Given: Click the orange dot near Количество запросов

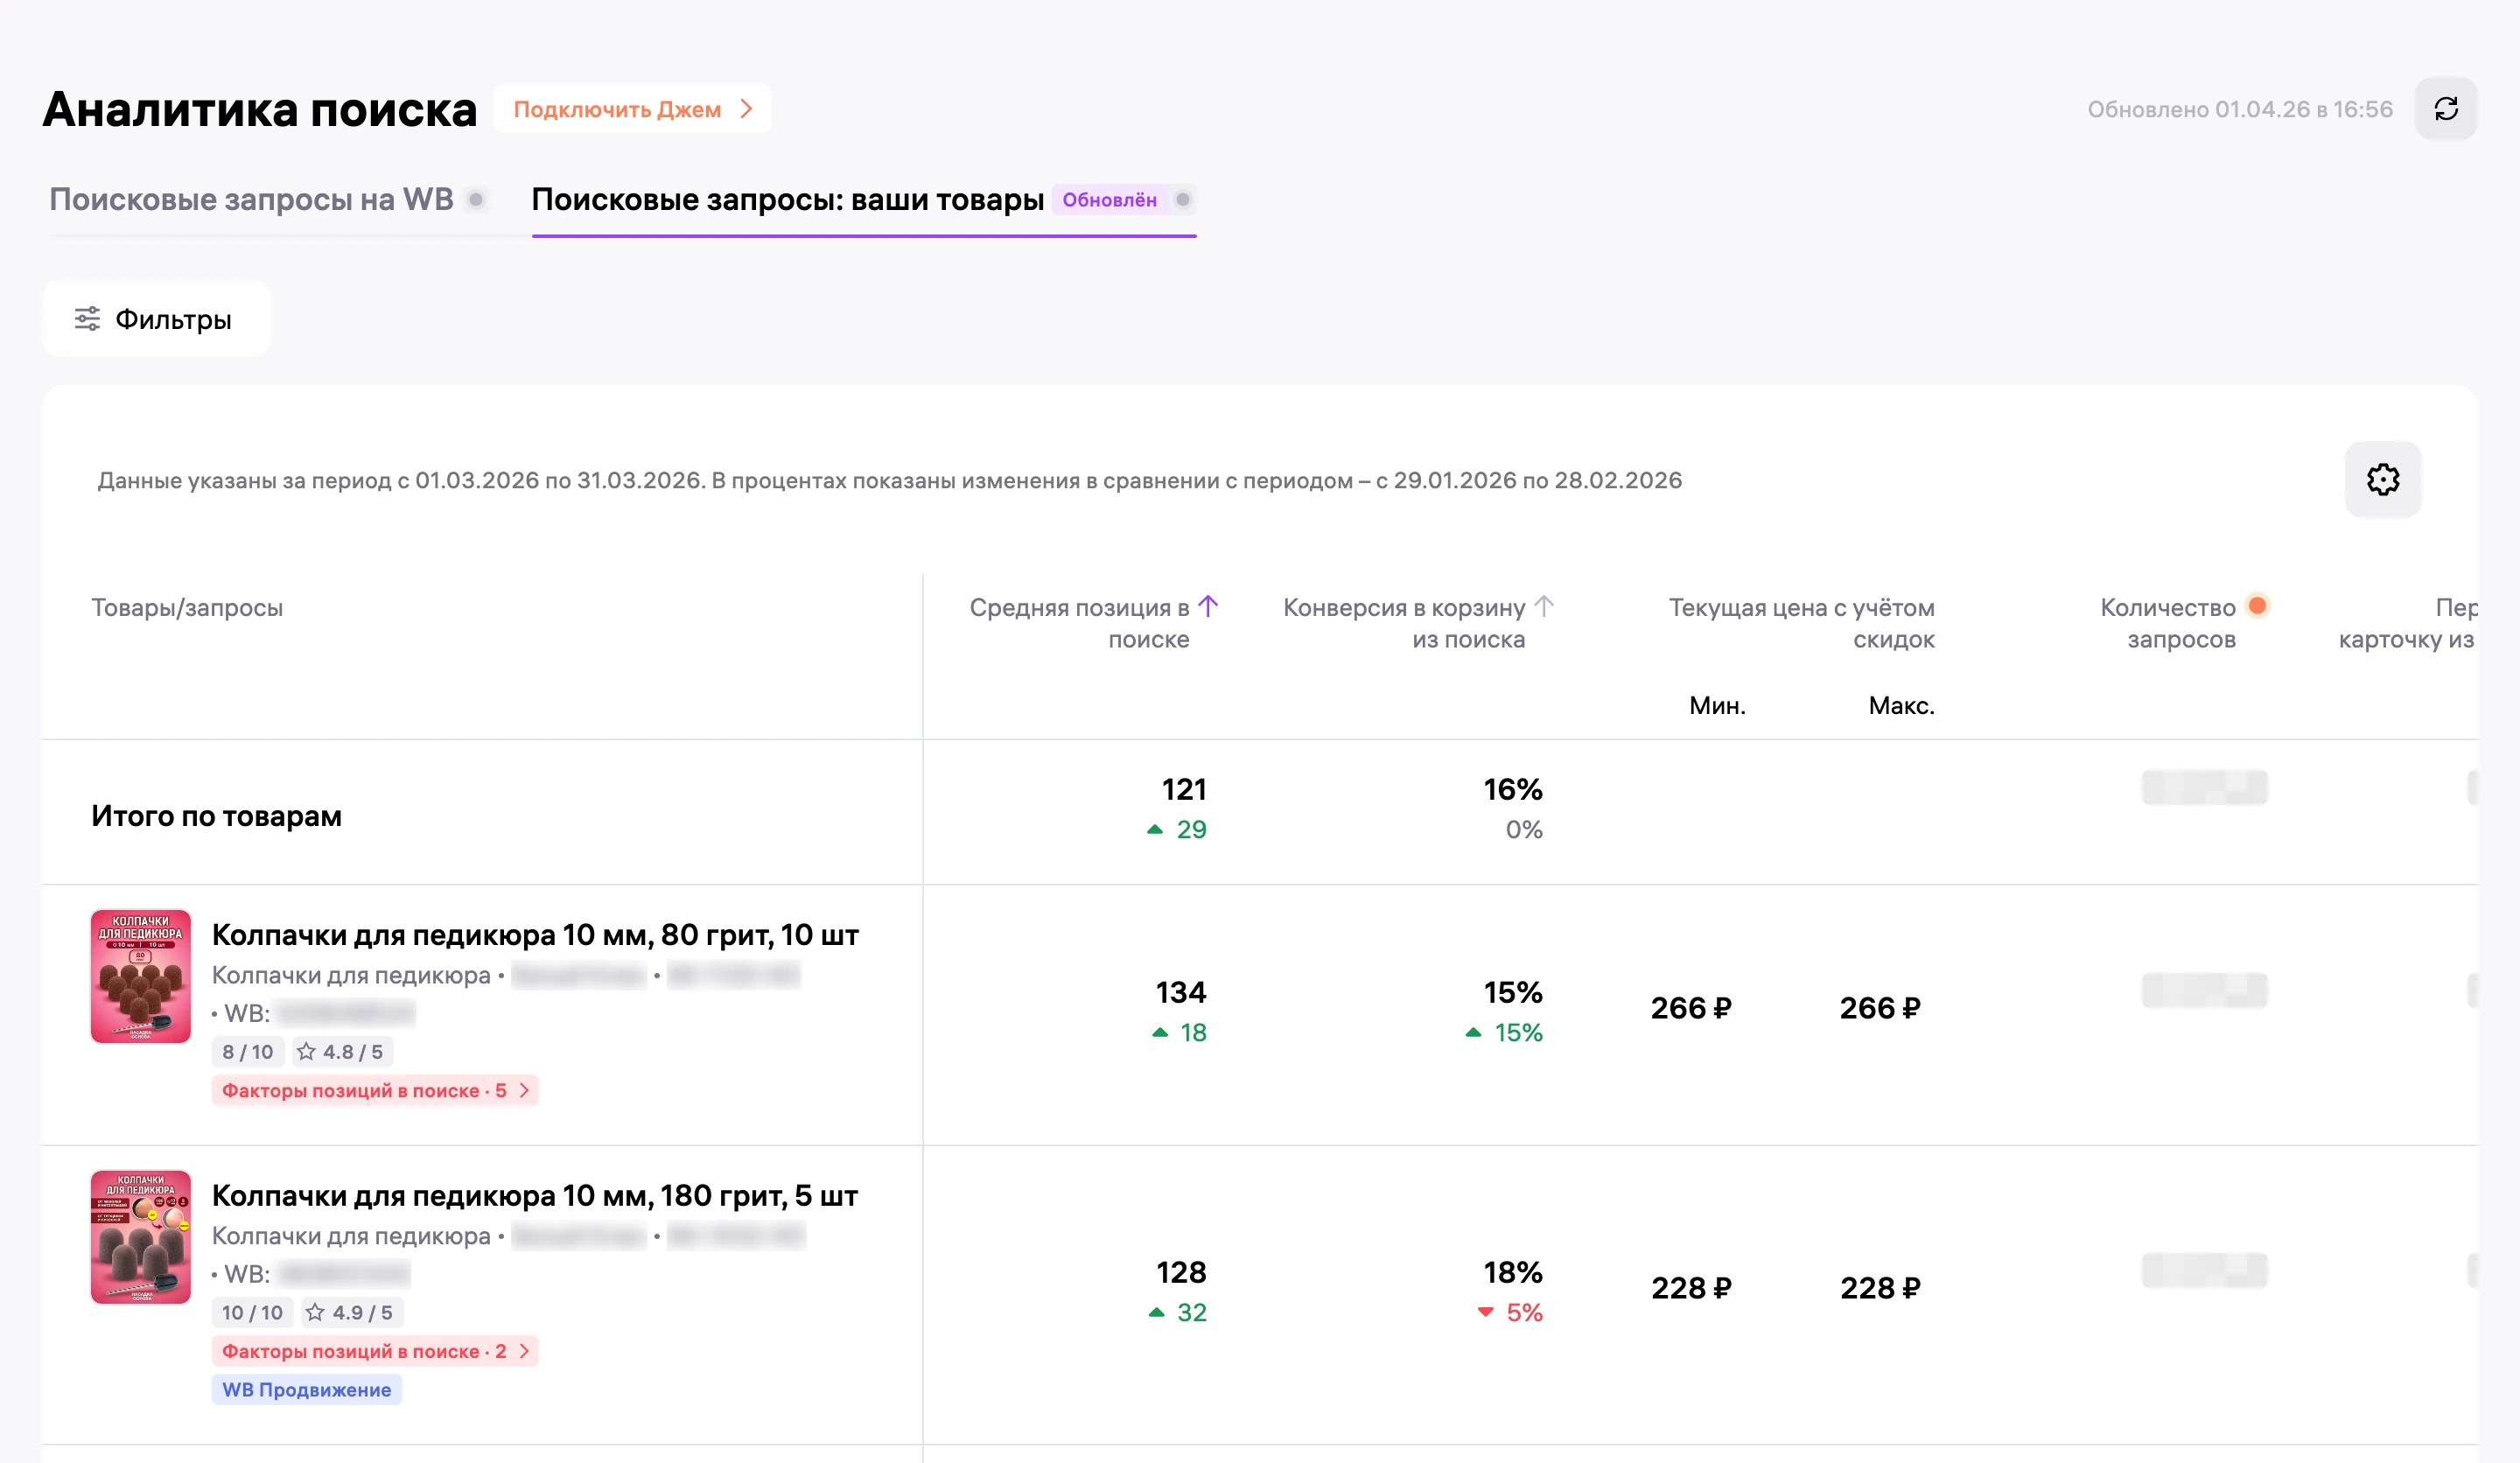Looking at the screenshot, I should coord(2257,606).
